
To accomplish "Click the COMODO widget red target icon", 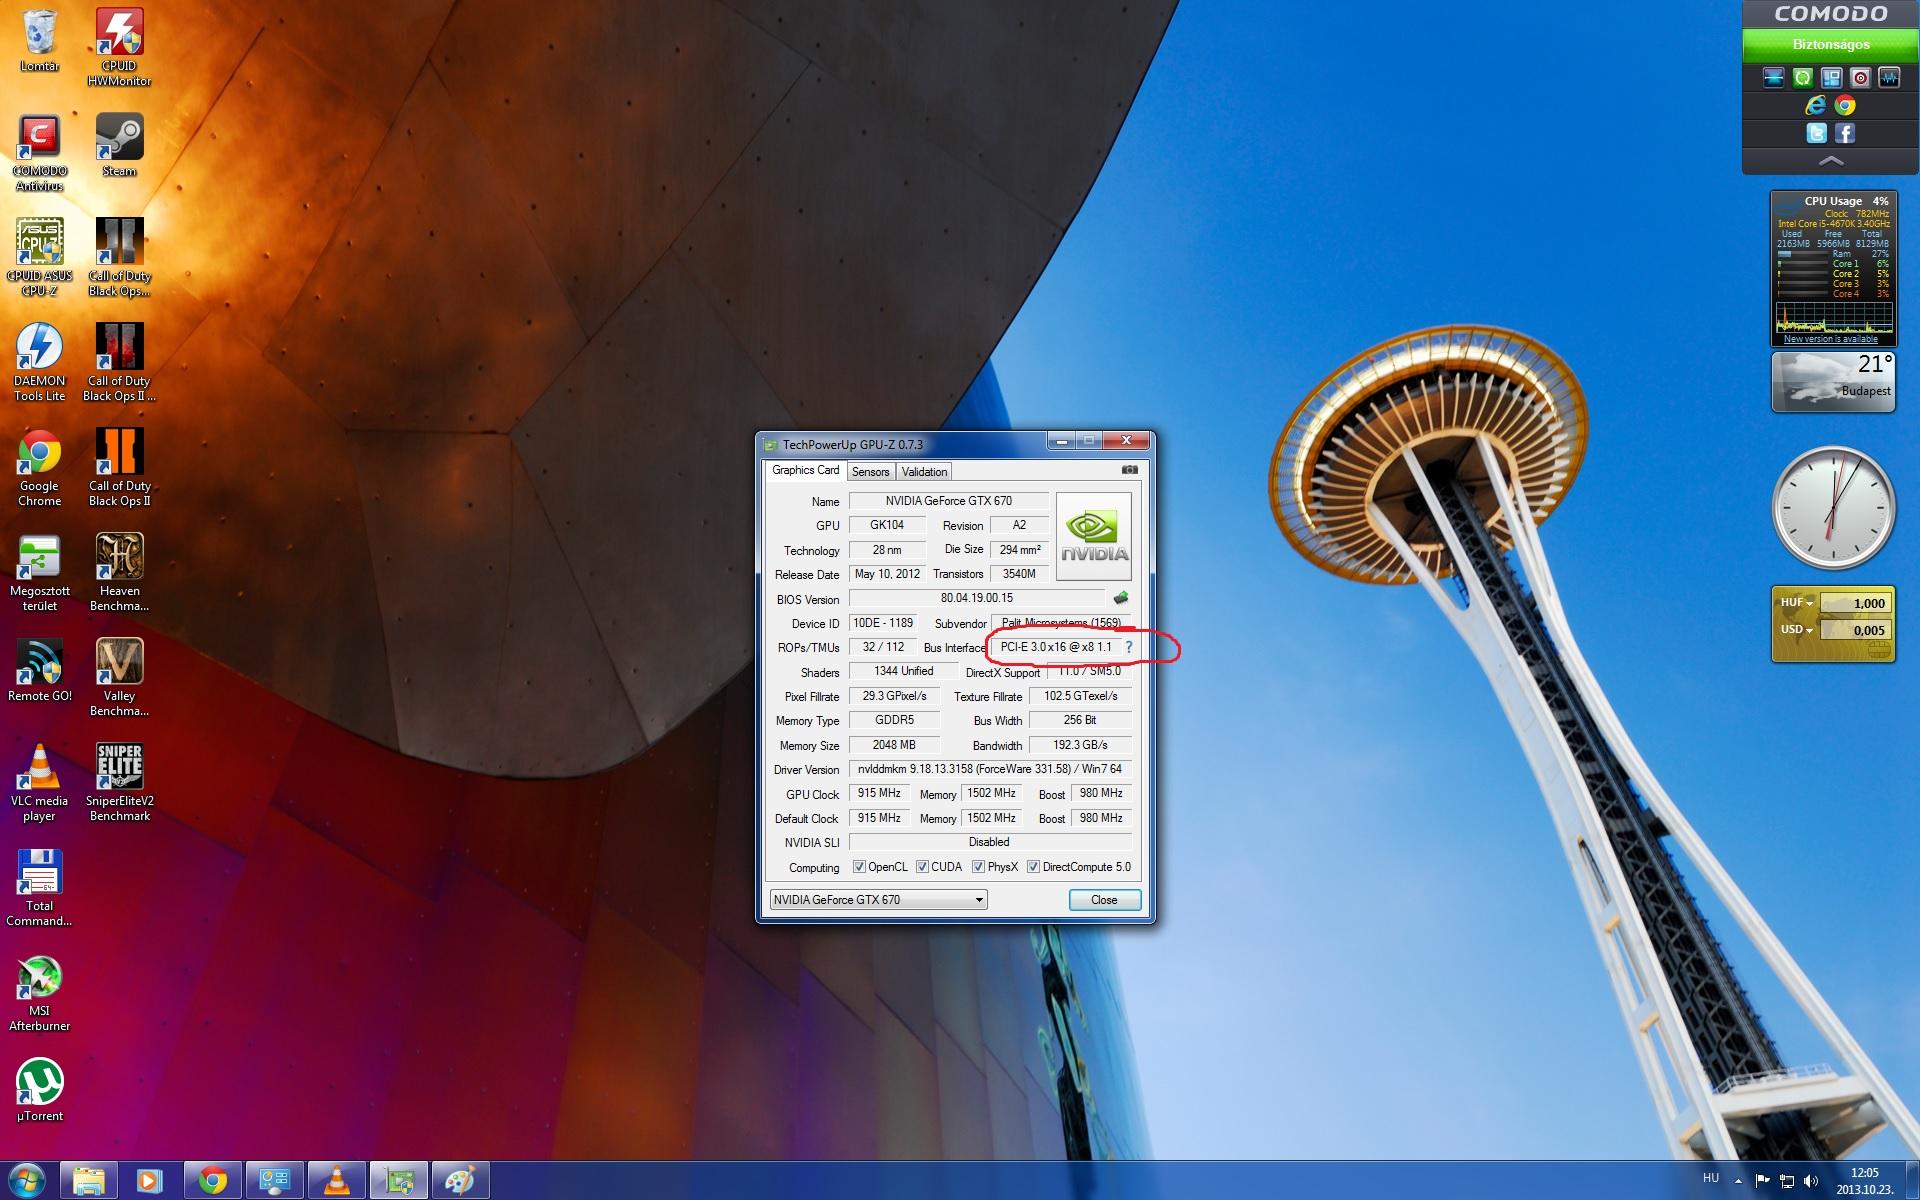I will [1860, 78].
